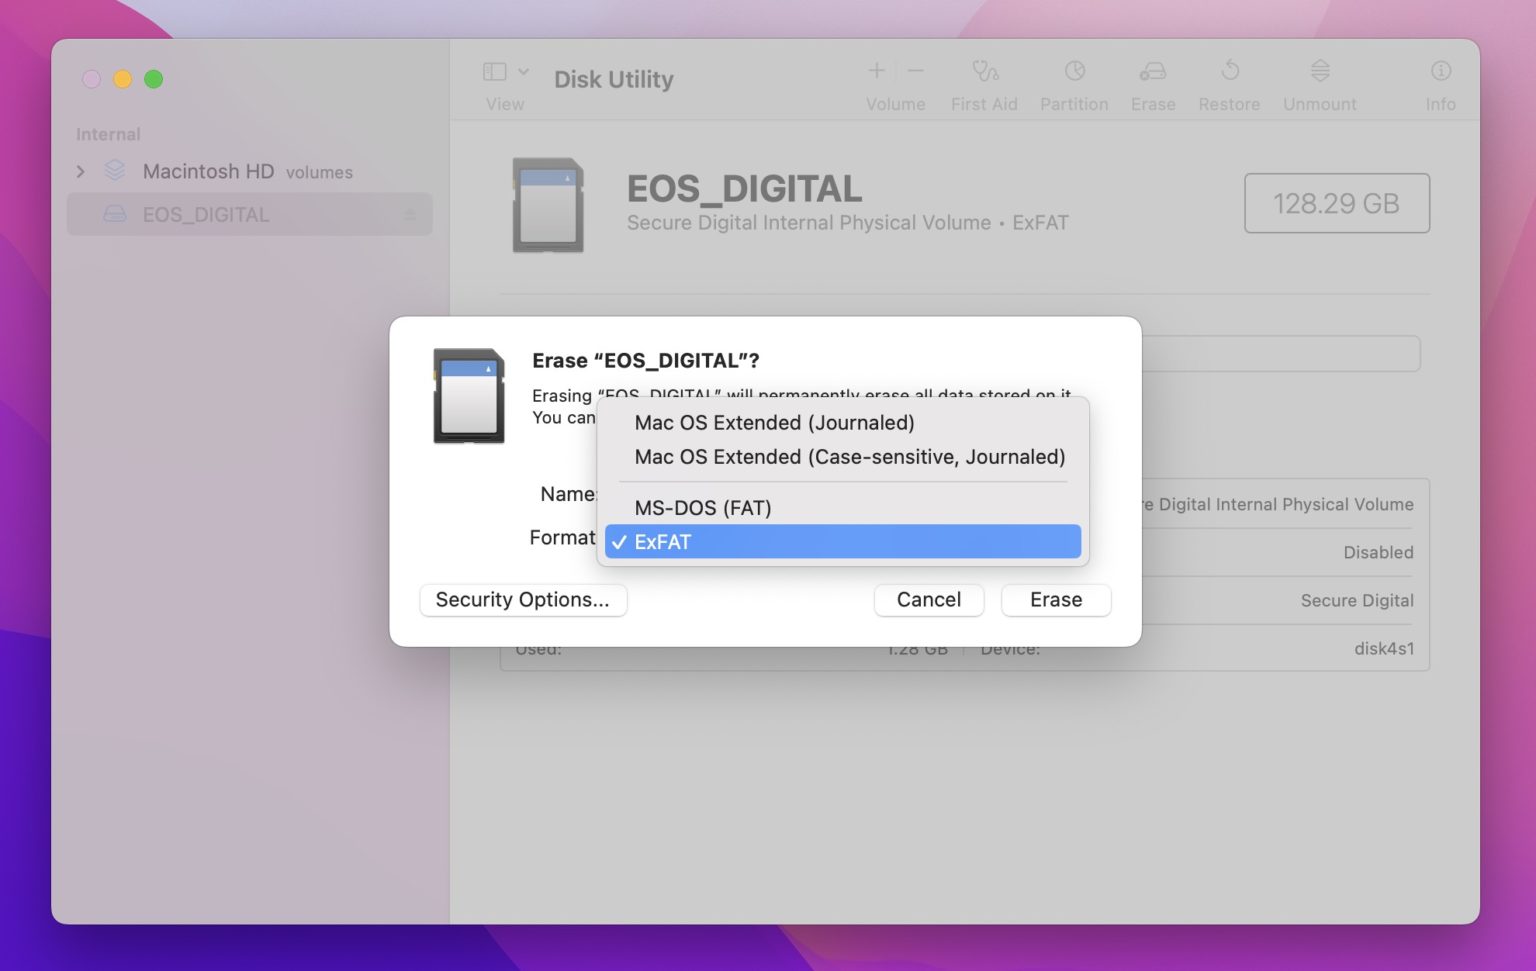The width and height of the screenshot is (1536, 971).
Task: Choose MS-DOS (FAT) format
Action: click(842, 508)
